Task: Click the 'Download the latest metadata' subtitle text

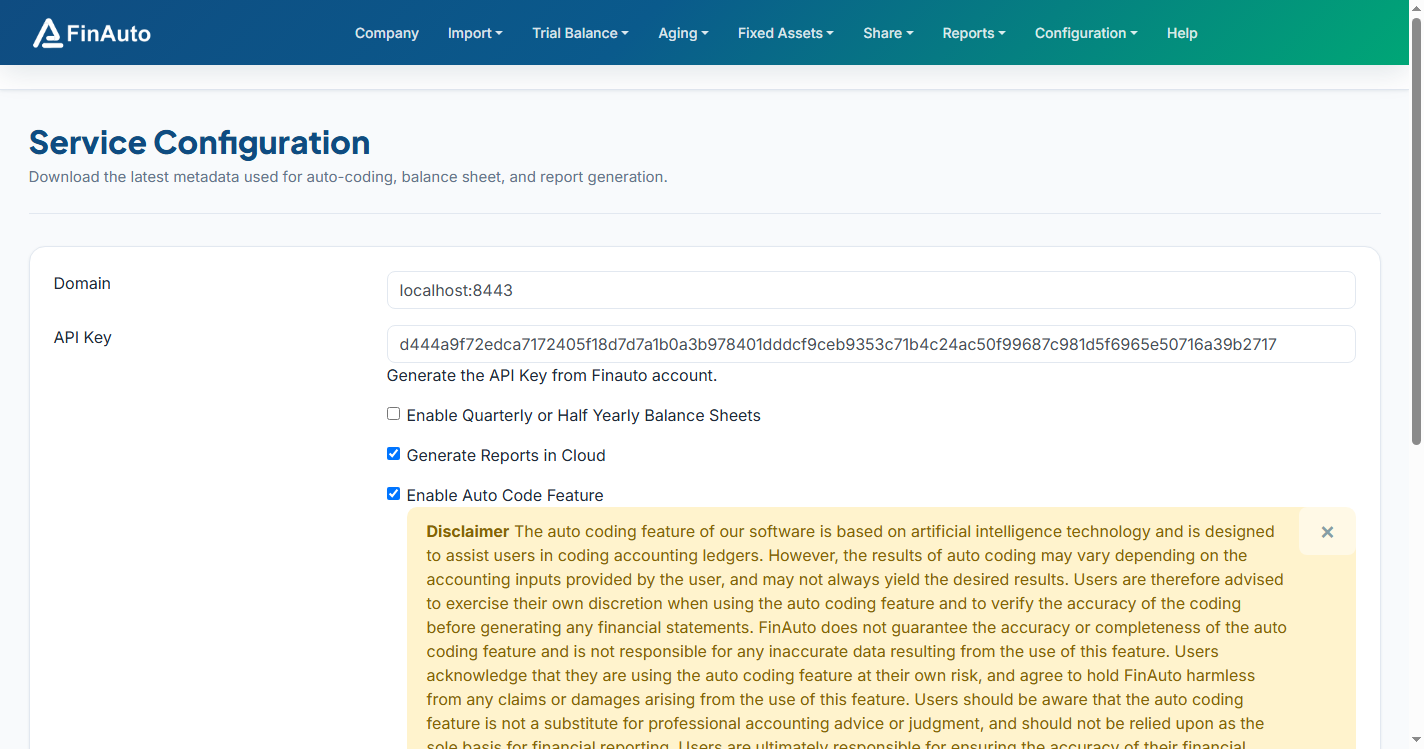Action: click(348, 177)
